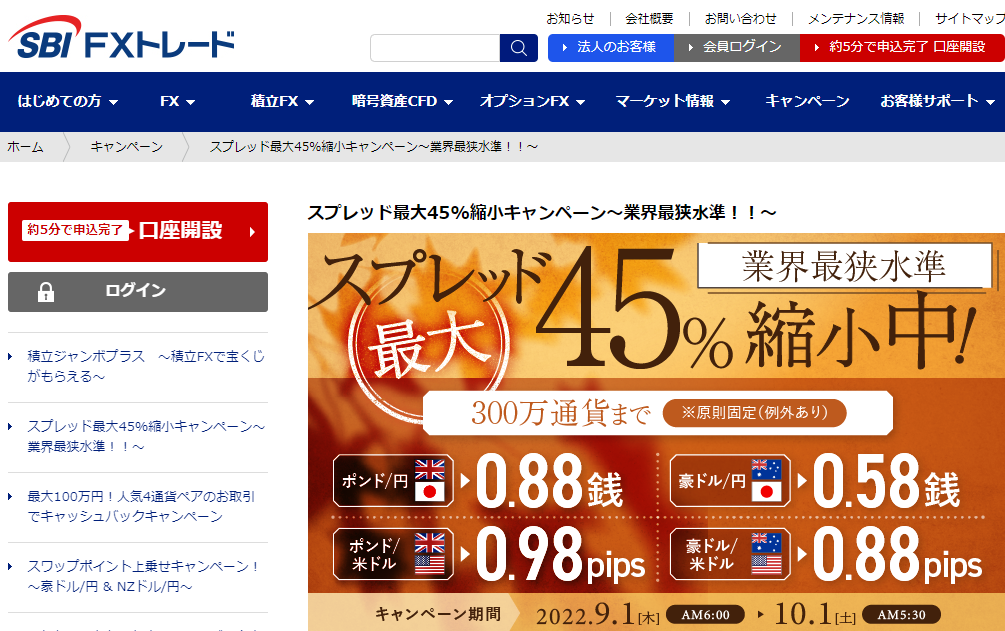Viewport: 1005px width, 631px height.
Task: Click the 豪ドル/米ドル currency label
Action: point(711,554)
